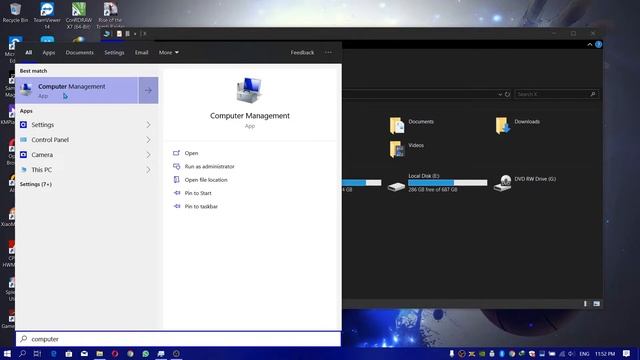Open the More filter dropdown
Screen dimensions: 640x360
point(169,53)
